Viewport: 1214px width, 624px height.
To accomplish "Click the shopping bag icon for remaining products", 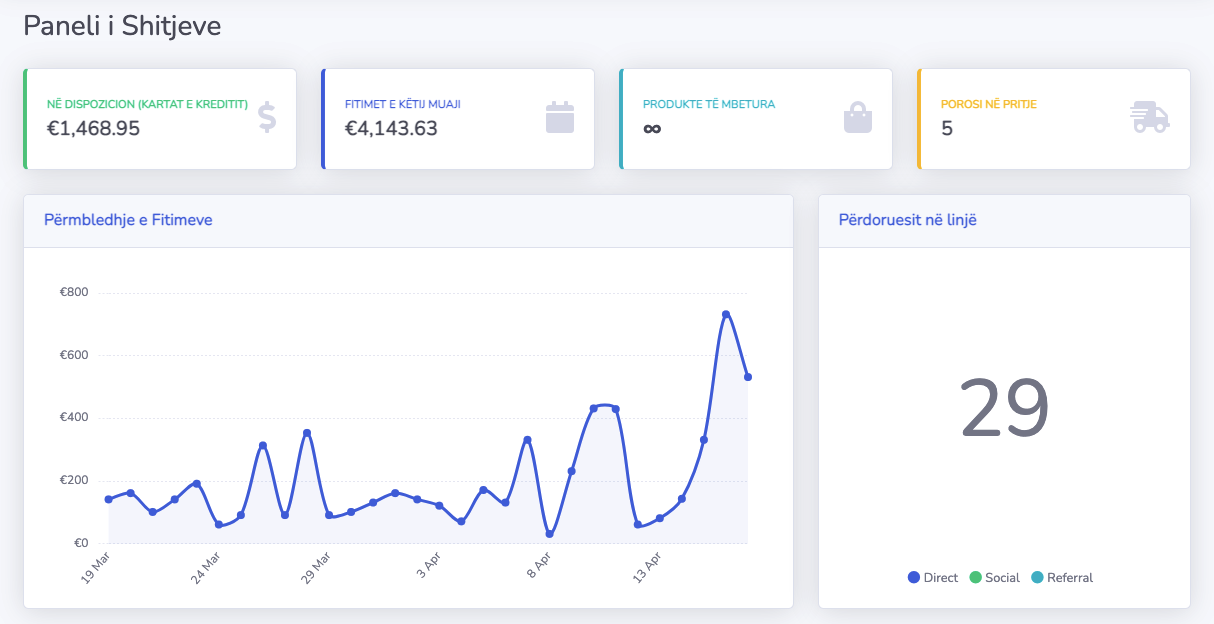I will [858, 118].
